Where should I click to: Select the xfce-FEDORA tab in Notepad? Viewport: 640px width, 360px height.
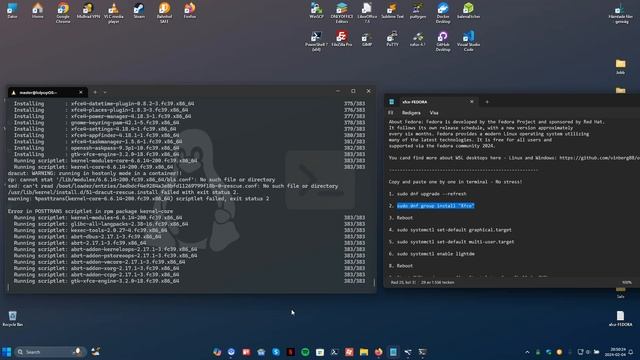click(x=432, y=102)
